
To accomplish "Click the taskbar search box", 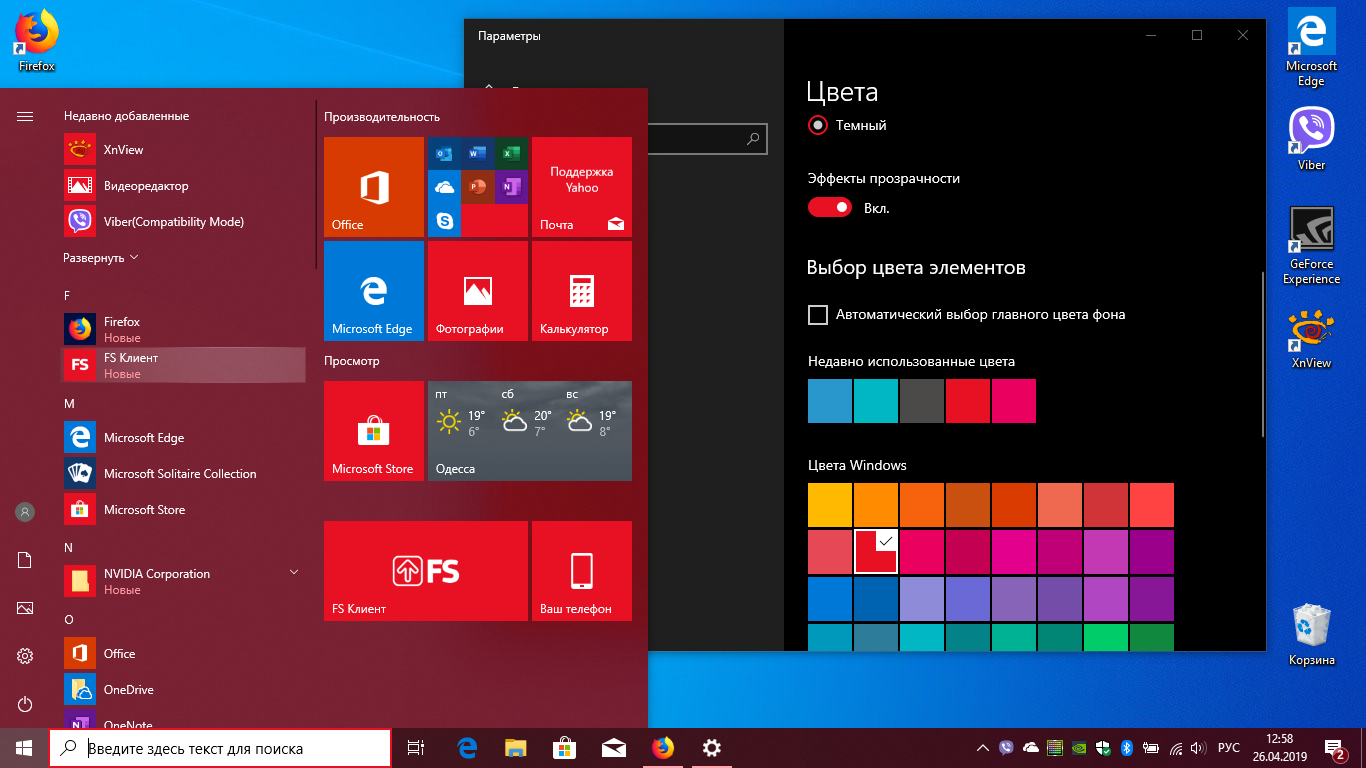I will (x=220, y=748).
